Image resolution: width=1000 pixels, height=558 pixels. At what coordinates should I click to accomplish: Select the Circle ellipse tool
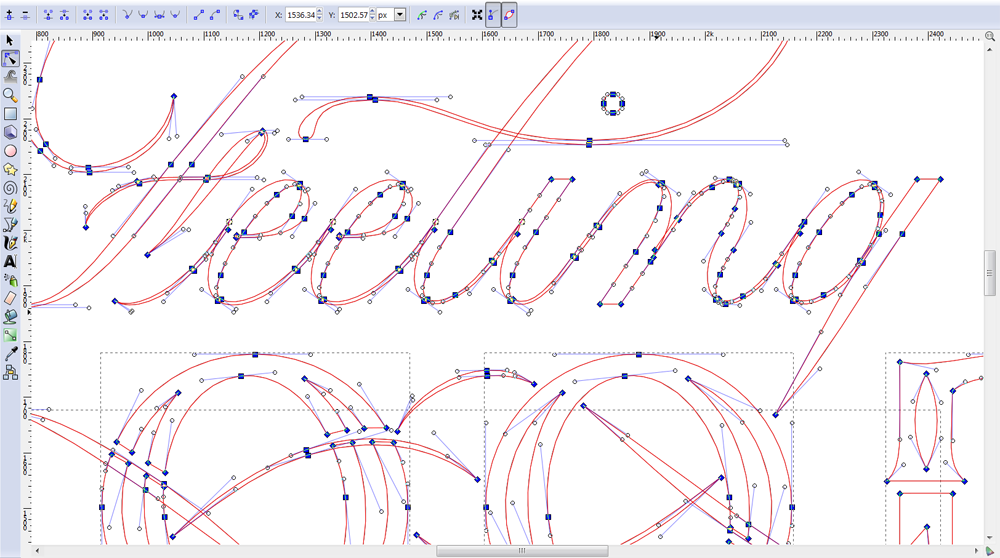pos(10,150)
